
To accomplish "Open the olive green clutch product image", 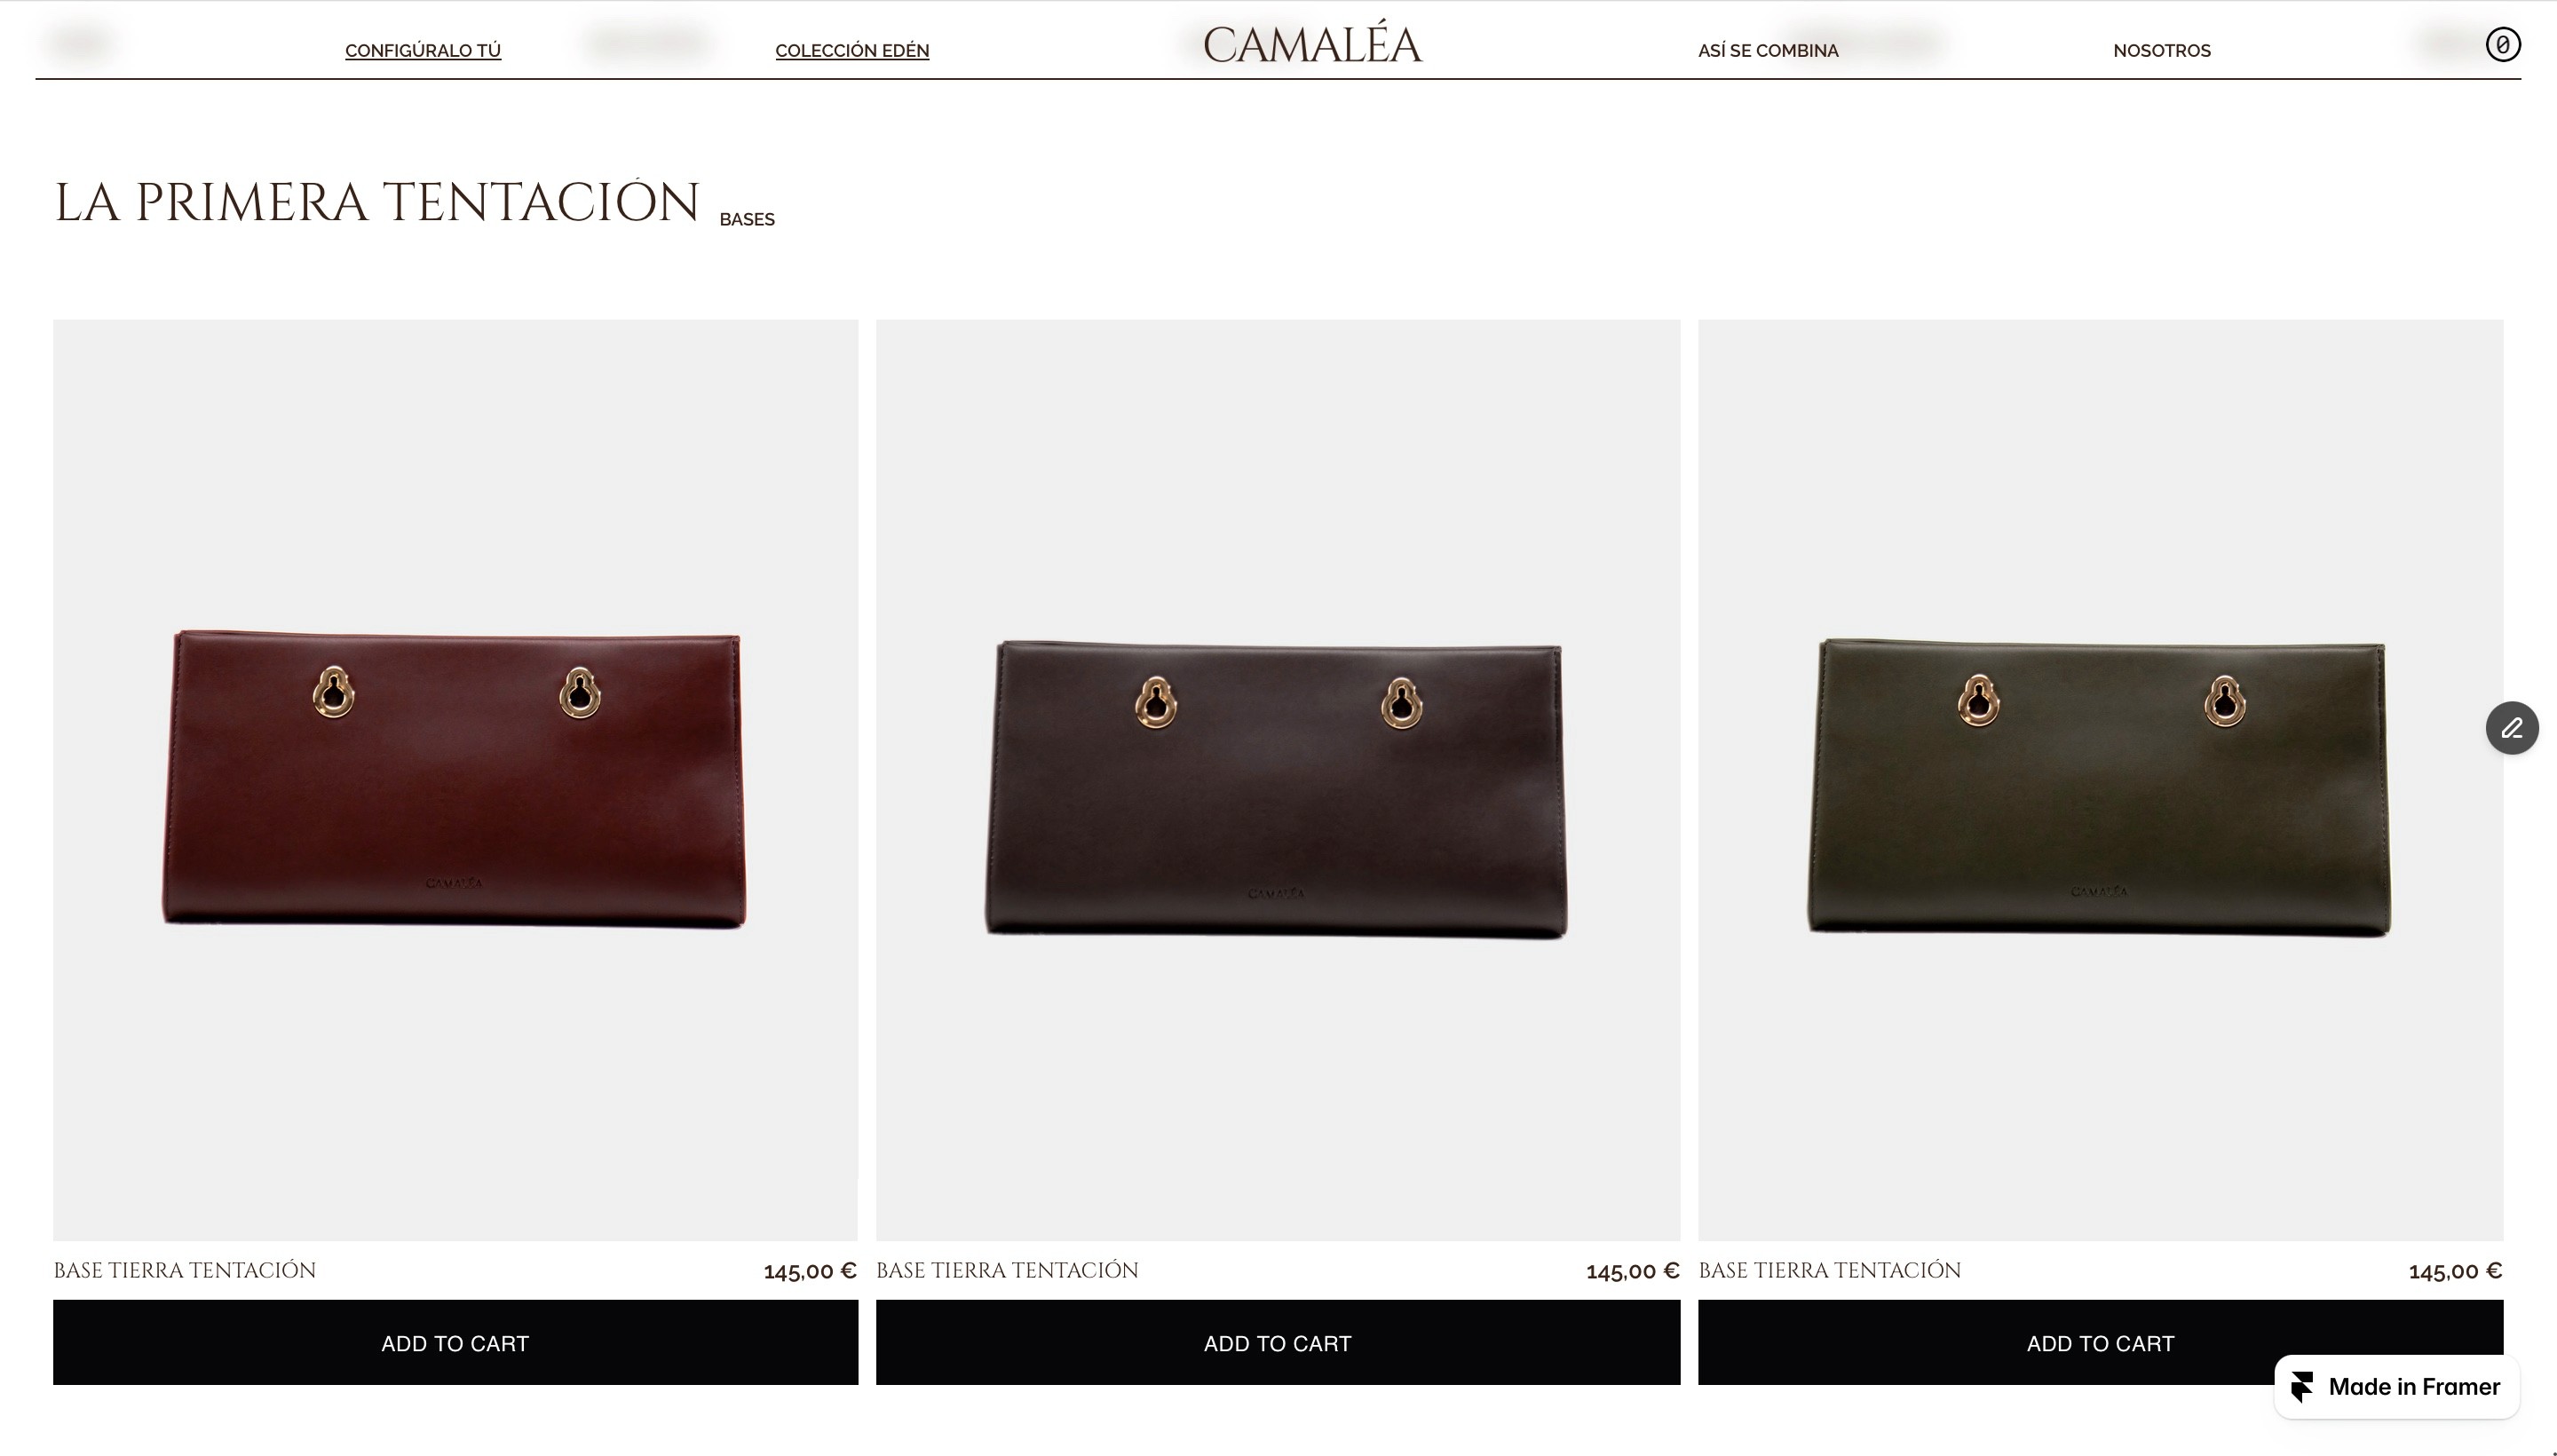I will point(2100,780).
